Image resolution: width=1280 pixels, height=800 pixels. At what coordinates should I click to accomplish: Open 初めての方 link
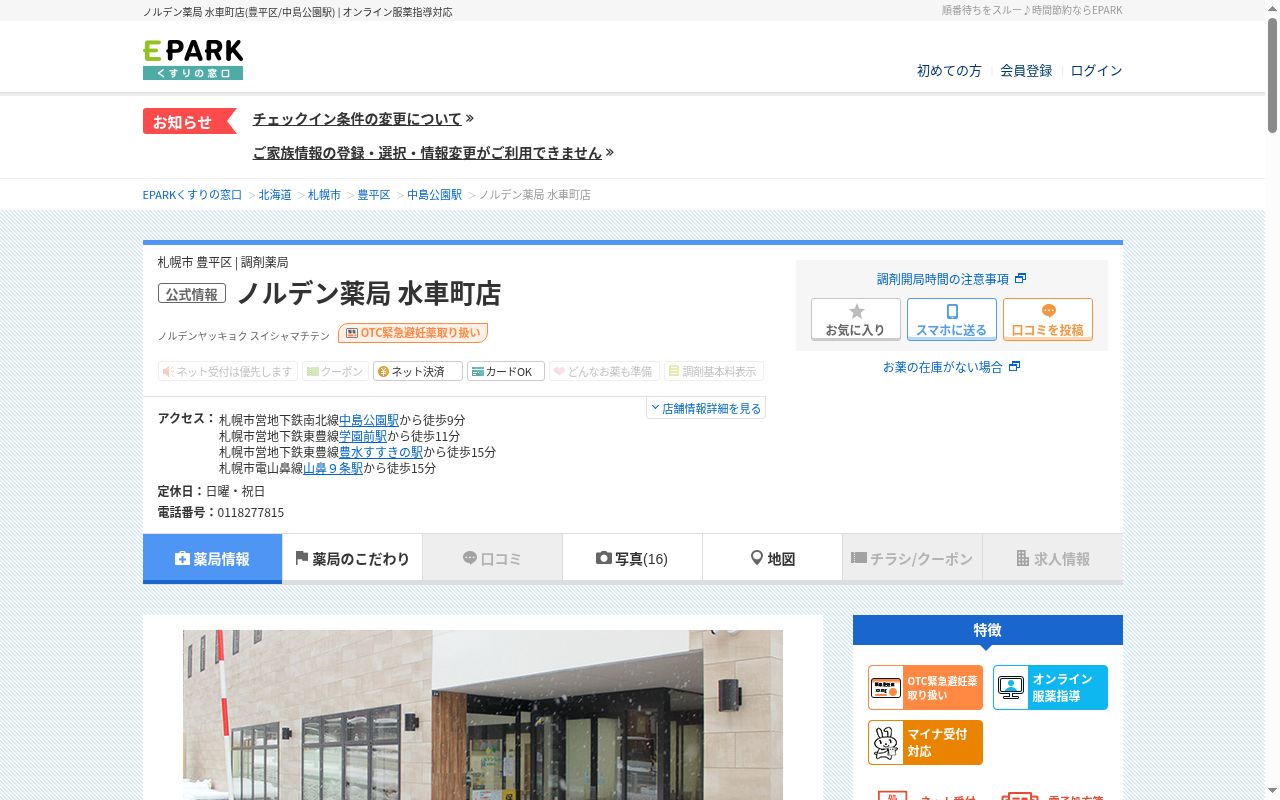949,71
